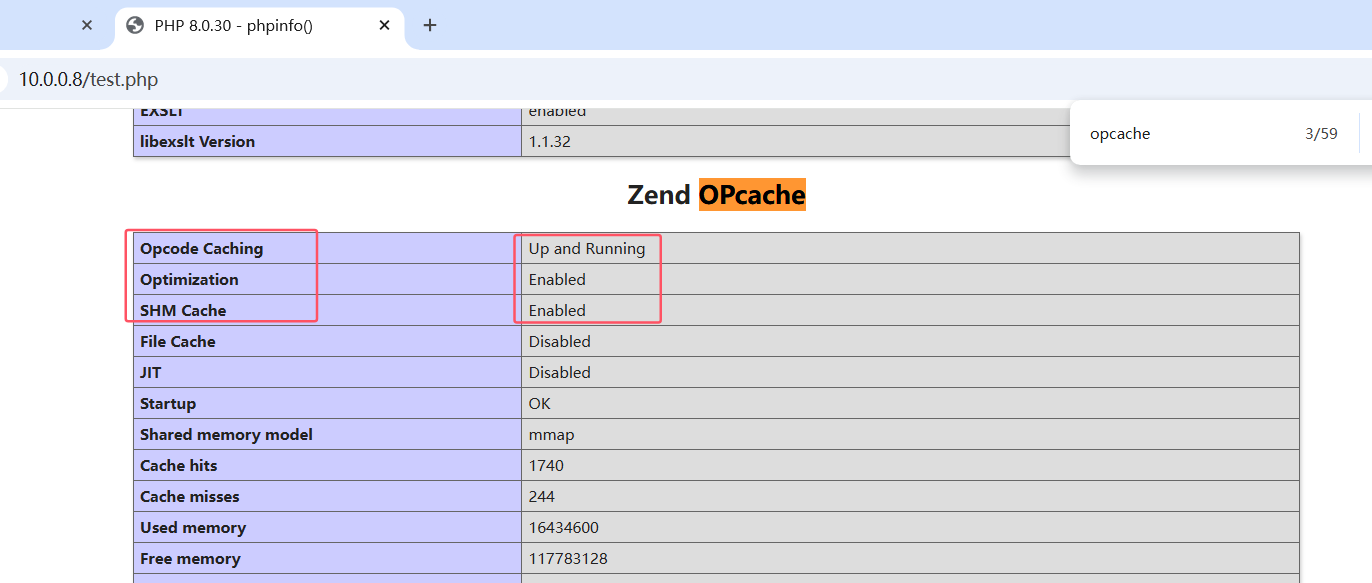The image size is (1372, 583).
Task: Click the 'libexslt Version' row label
Action: pos(197,141)
